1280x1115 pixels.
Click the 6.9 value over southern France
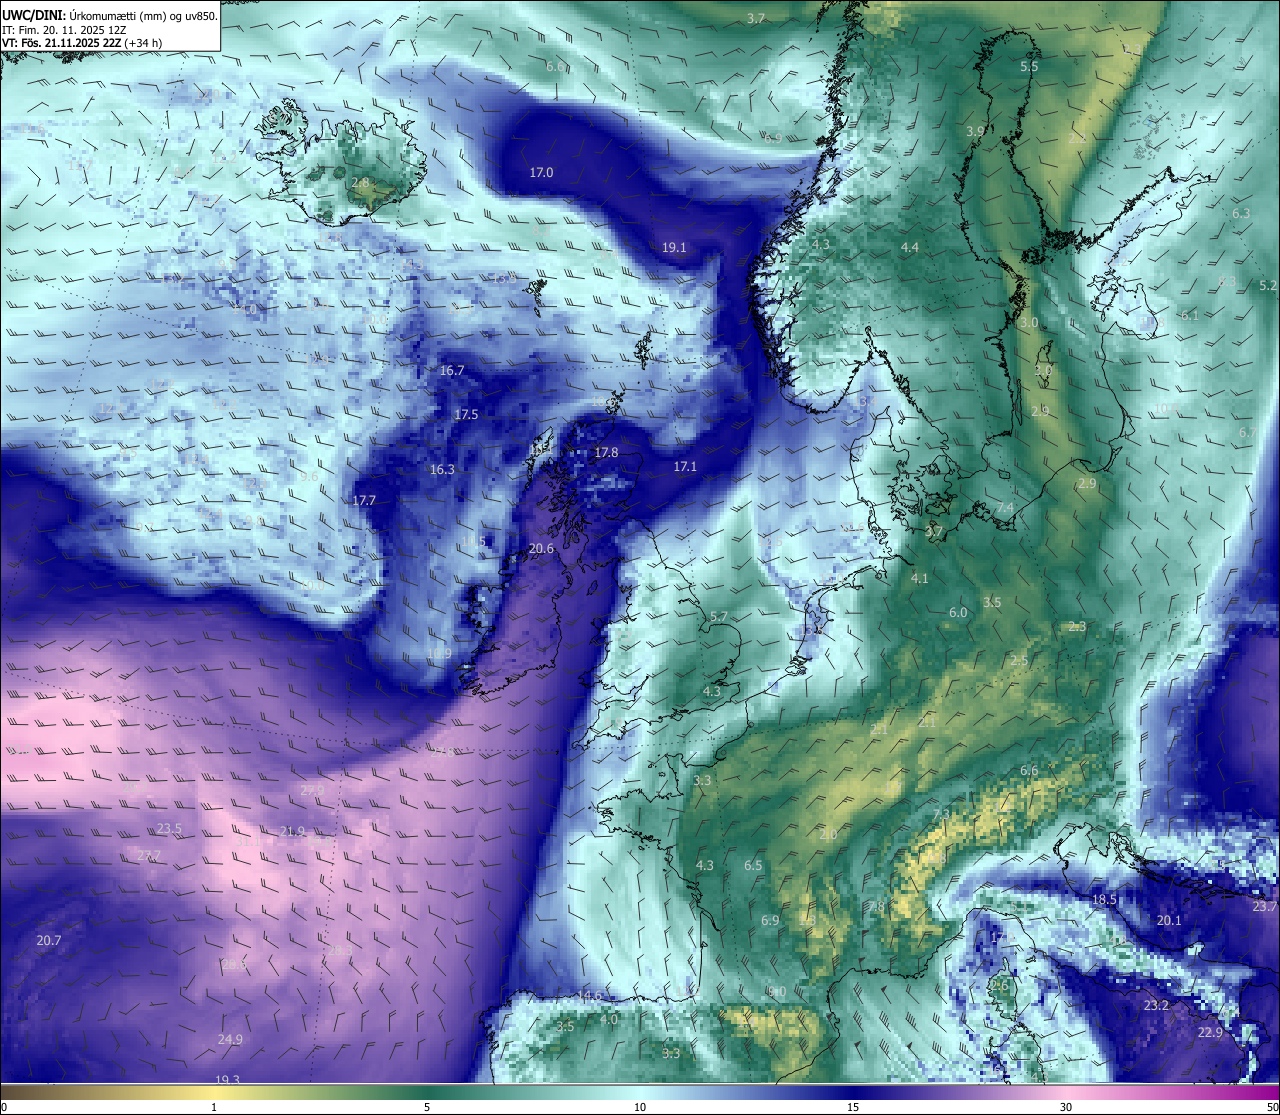pos(770,921)
